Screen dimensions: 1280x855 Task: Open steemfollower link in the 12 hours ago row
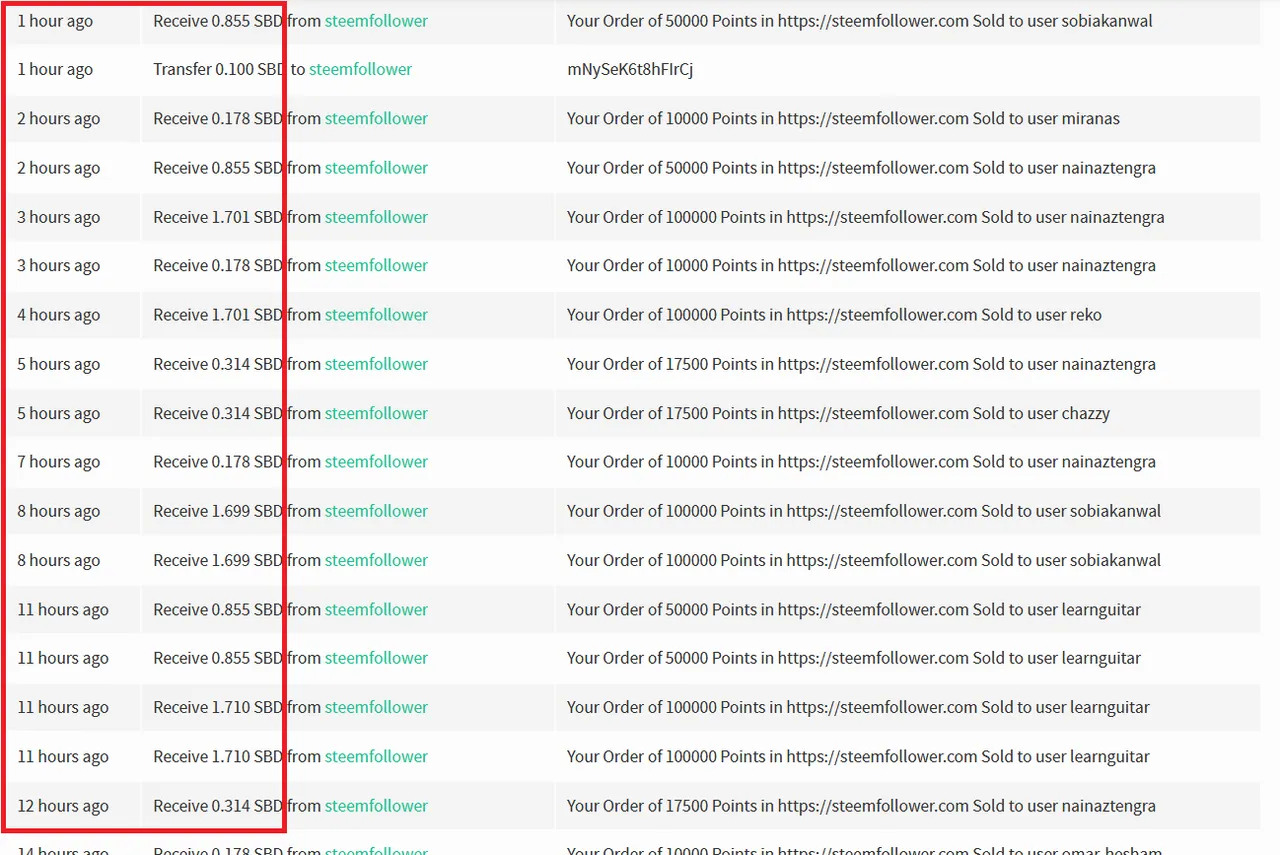coord(376,805)
